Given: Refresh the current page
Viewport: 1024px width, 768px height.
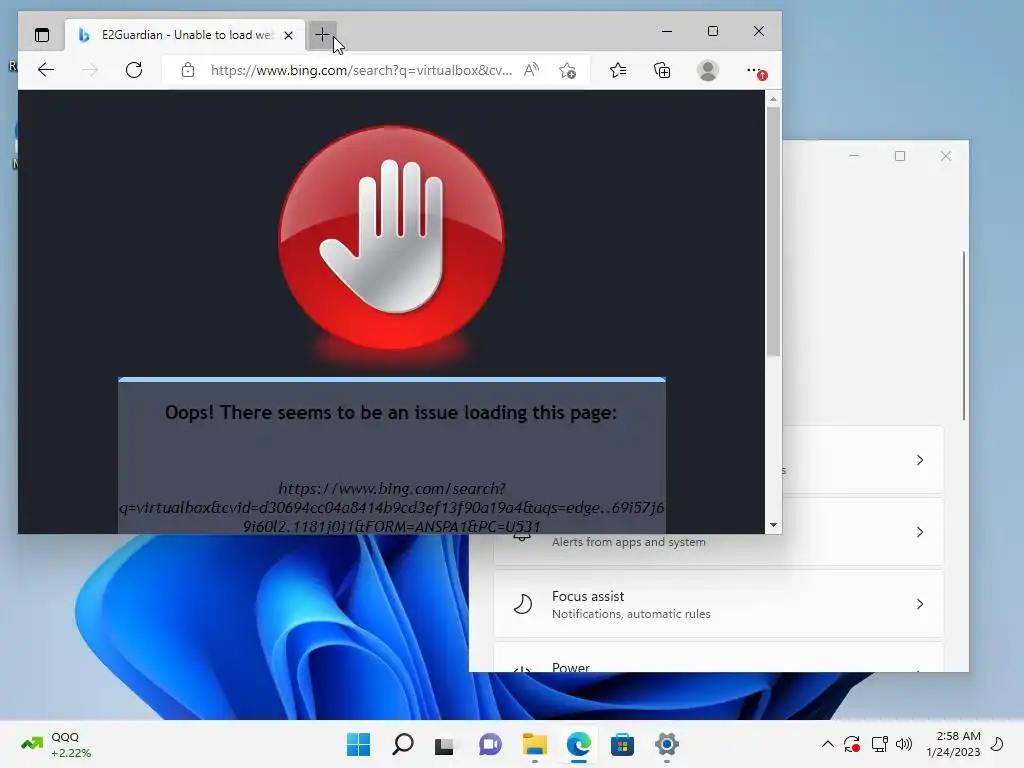Looking at the screenshot, I should point(134,70).
